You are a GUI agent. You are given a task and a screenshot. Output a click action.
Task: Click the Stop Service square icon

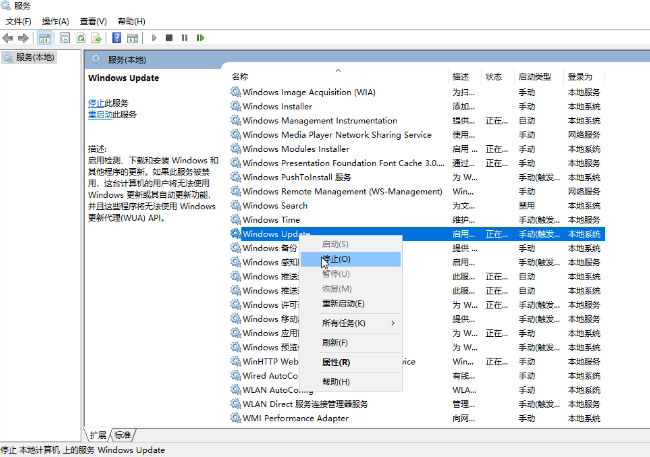tap(169, 38)
